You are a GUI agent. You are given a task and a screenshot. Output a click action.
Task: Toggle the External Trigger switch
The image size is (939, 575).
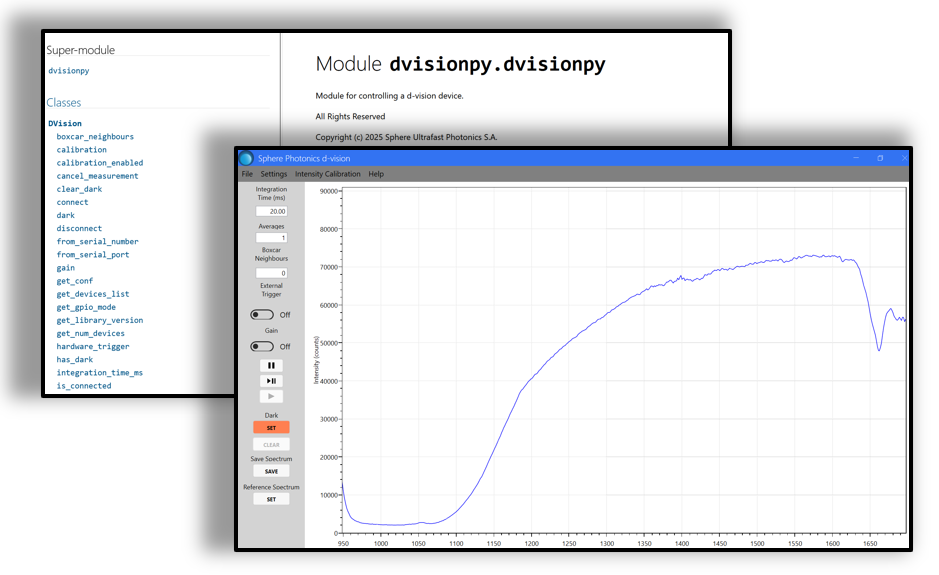[262, 315]
